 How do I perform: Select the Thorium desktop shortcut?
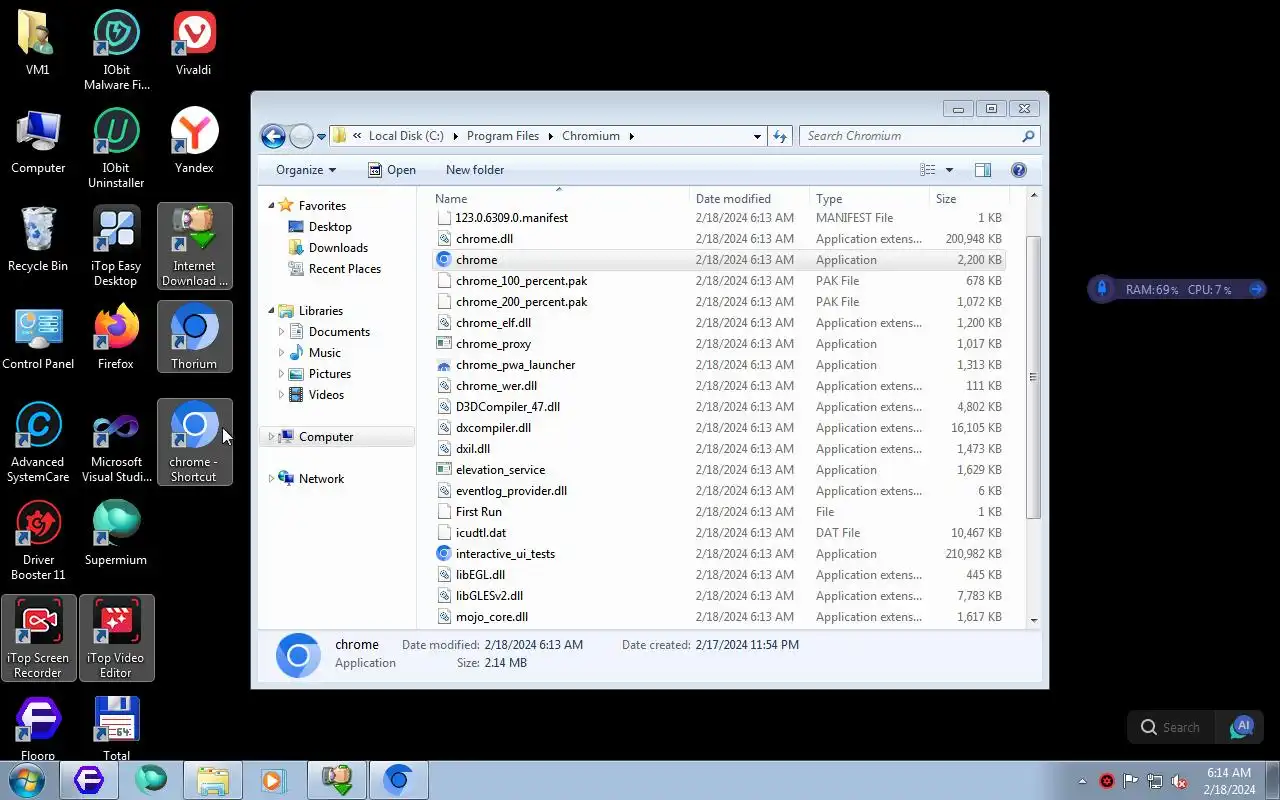tap(194, 337)
